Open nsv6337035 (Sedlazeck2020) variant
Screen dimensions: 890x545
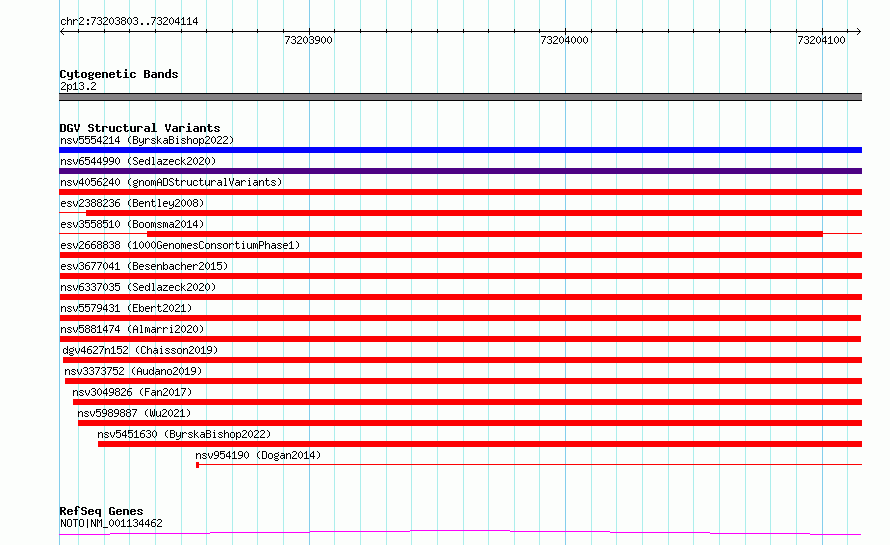point(138,287)
